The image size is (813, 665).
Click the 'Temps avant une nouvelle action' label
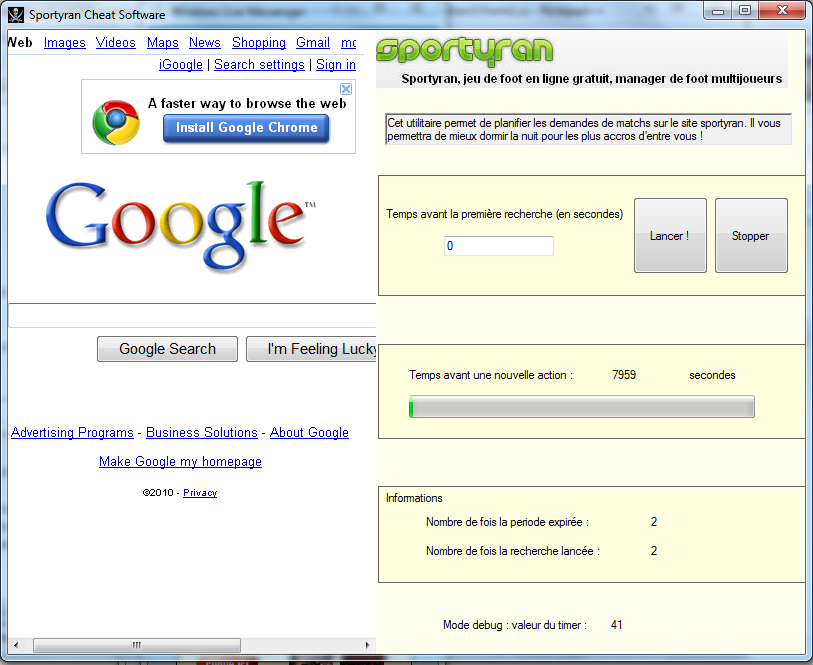(491, 375)
